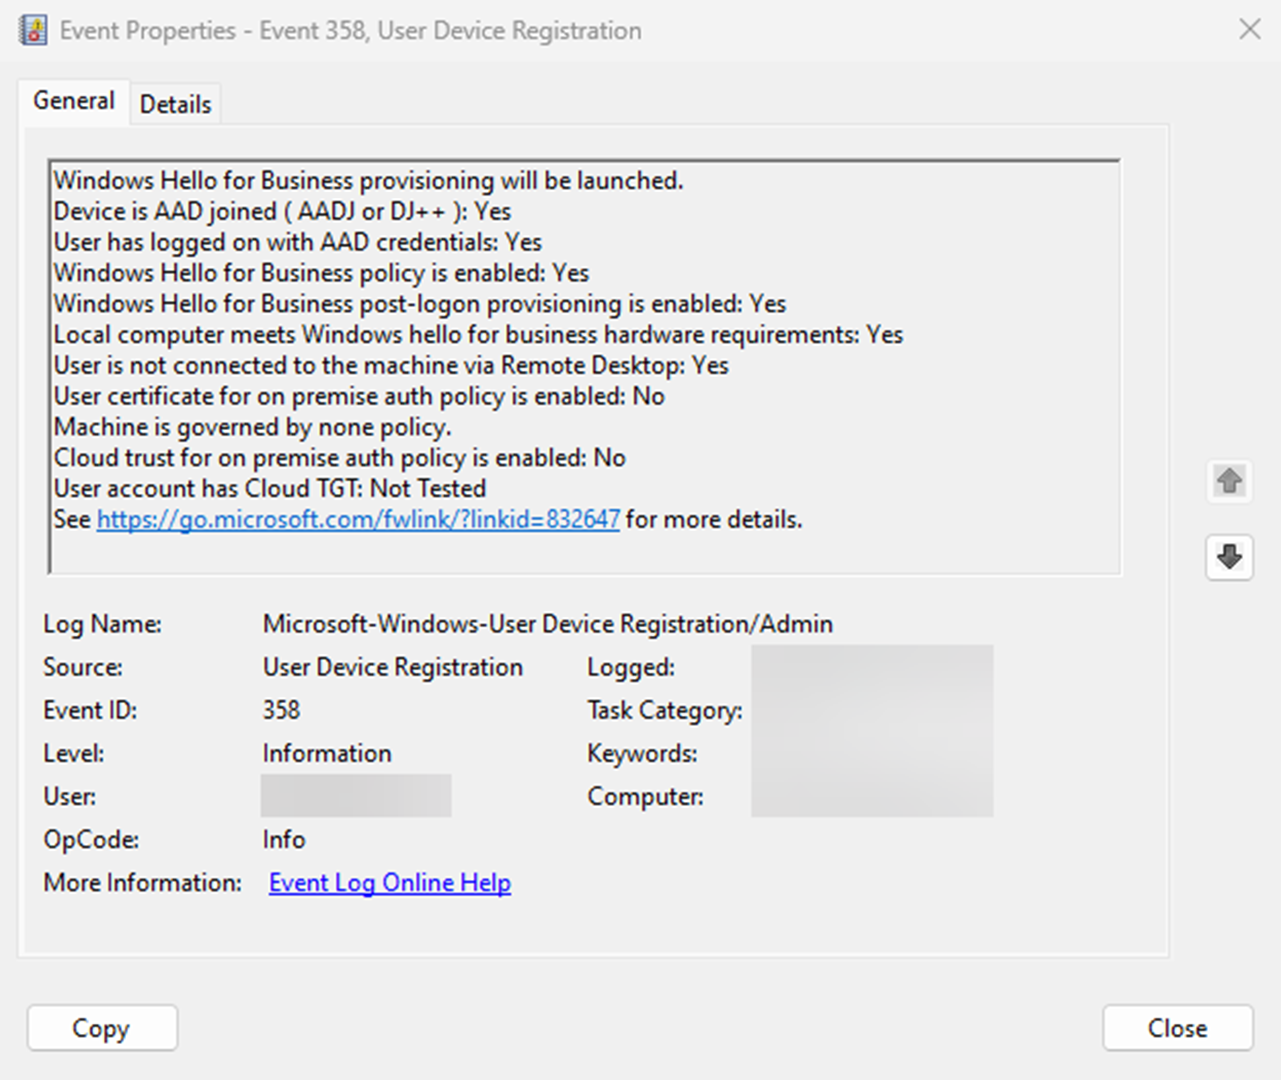The height and width of the screenshot is (1080, 1281).
Task: Click the Log Name value text
Action: (548, 624)
